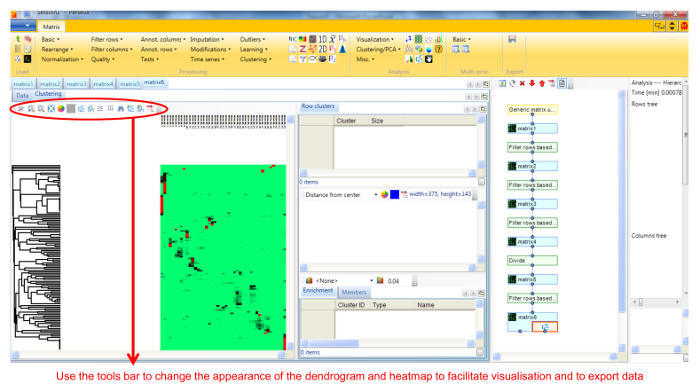
Task: Click the binoculars search icon in clustering toolbar
Action: (x=121, y=108)
